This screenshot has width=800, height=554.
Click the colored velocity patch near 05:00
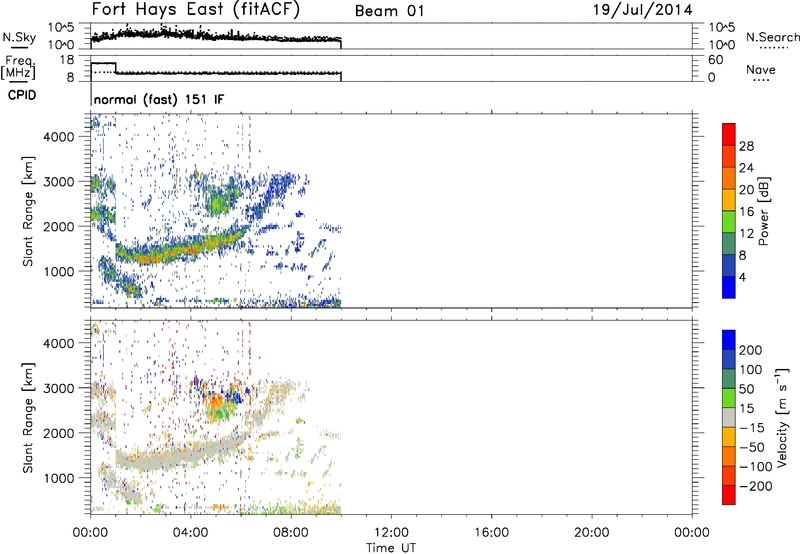point(220,401)
